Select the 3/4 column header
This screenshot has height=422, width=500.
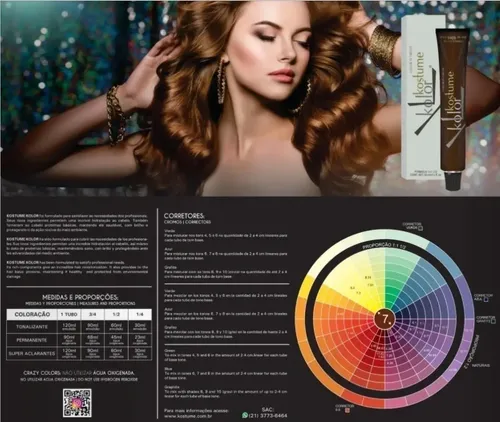coord(93,314)
